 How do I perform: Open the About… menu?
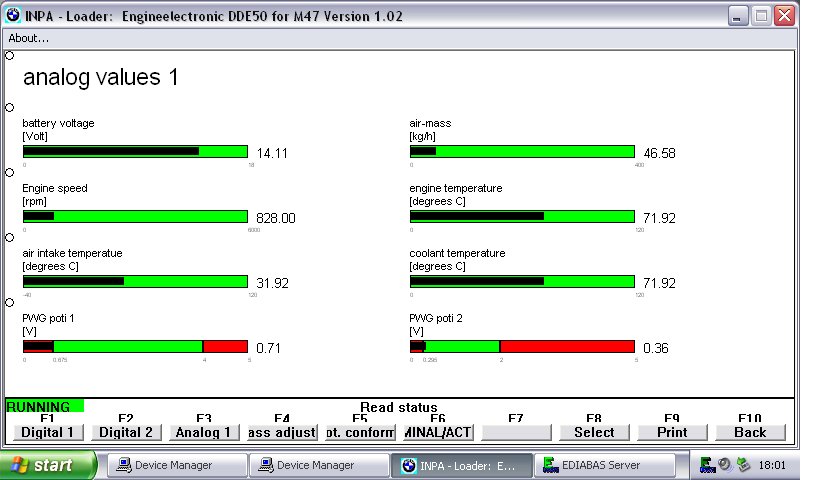(x=29, y=38)
